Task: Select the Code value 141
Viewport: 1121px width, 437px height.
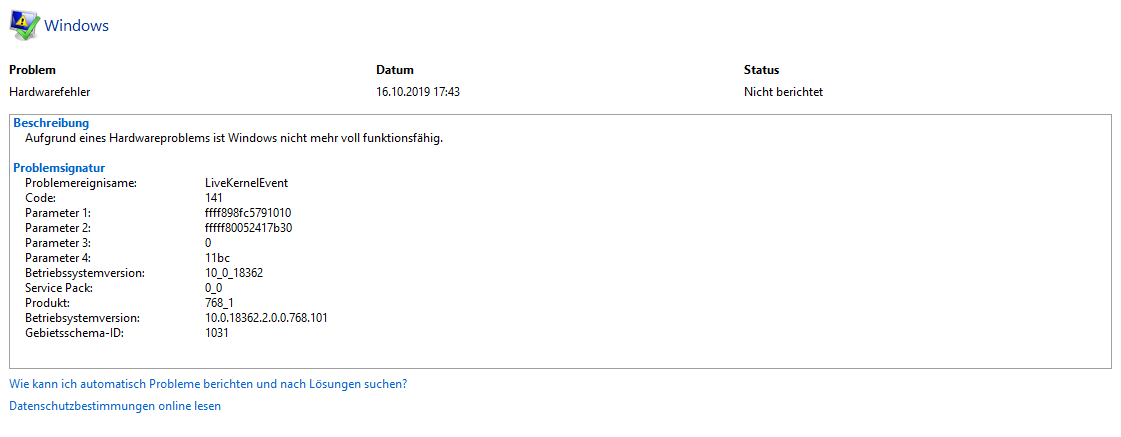Action: (214, 197)
